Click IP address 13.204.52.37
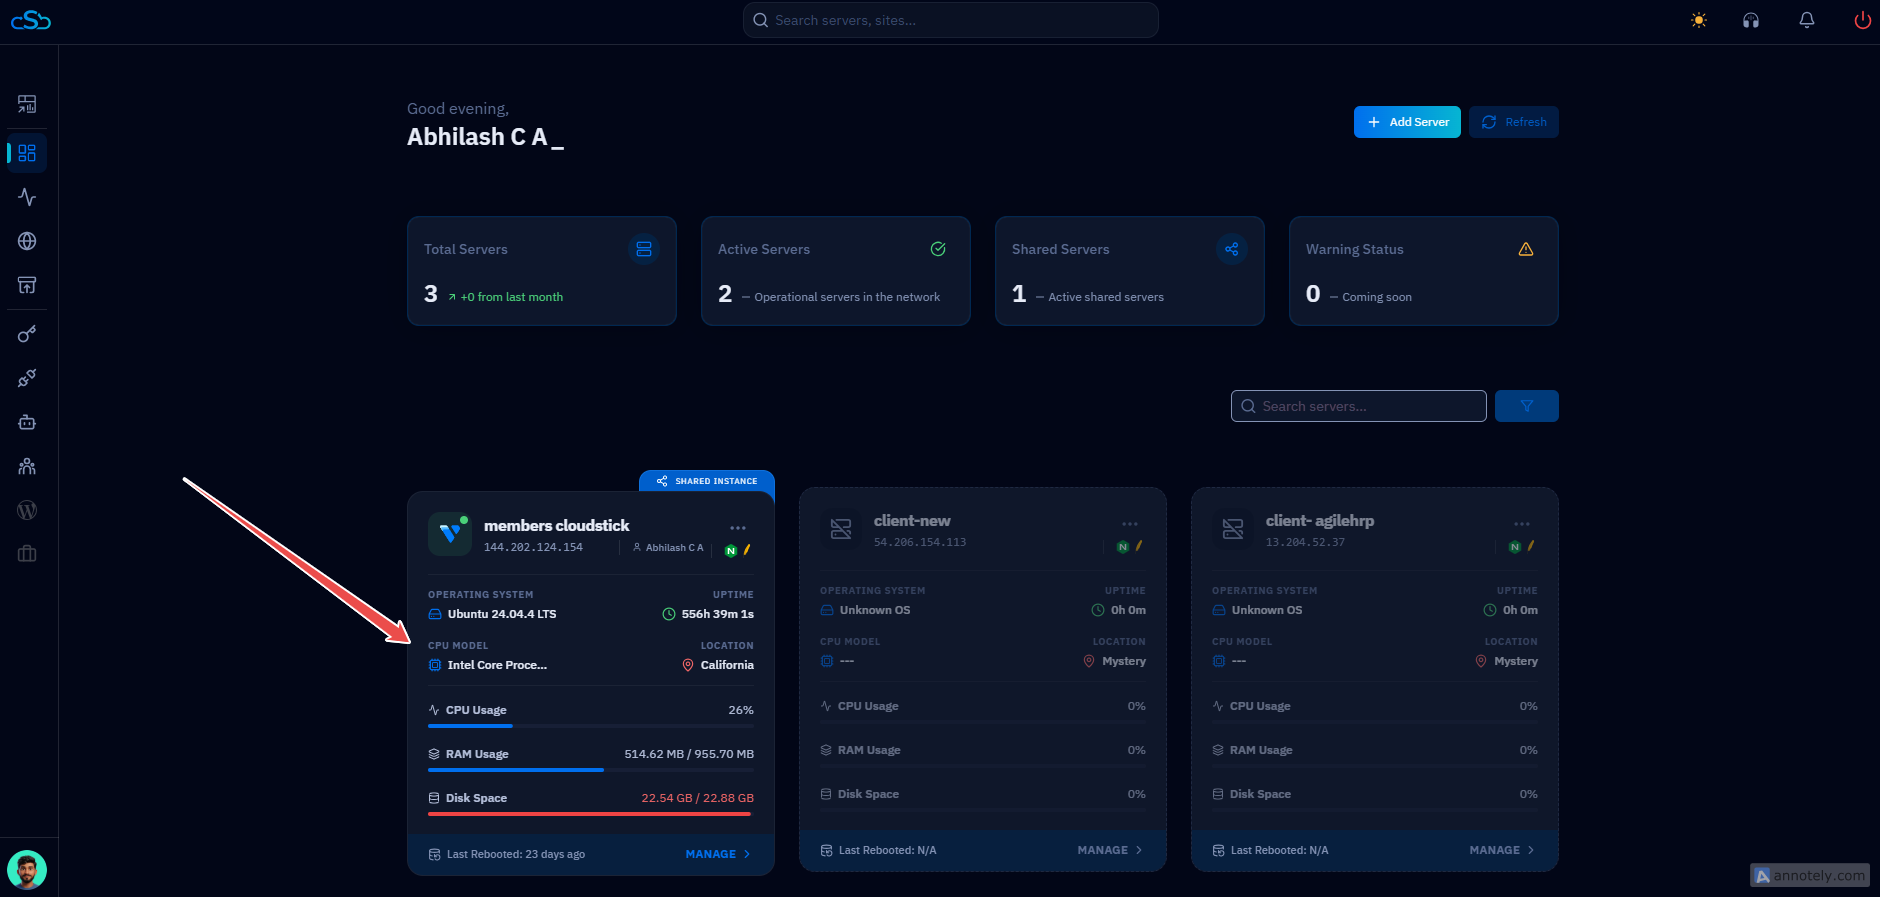The width and height of the screenshot is (1880, 897). (1305, 543)
